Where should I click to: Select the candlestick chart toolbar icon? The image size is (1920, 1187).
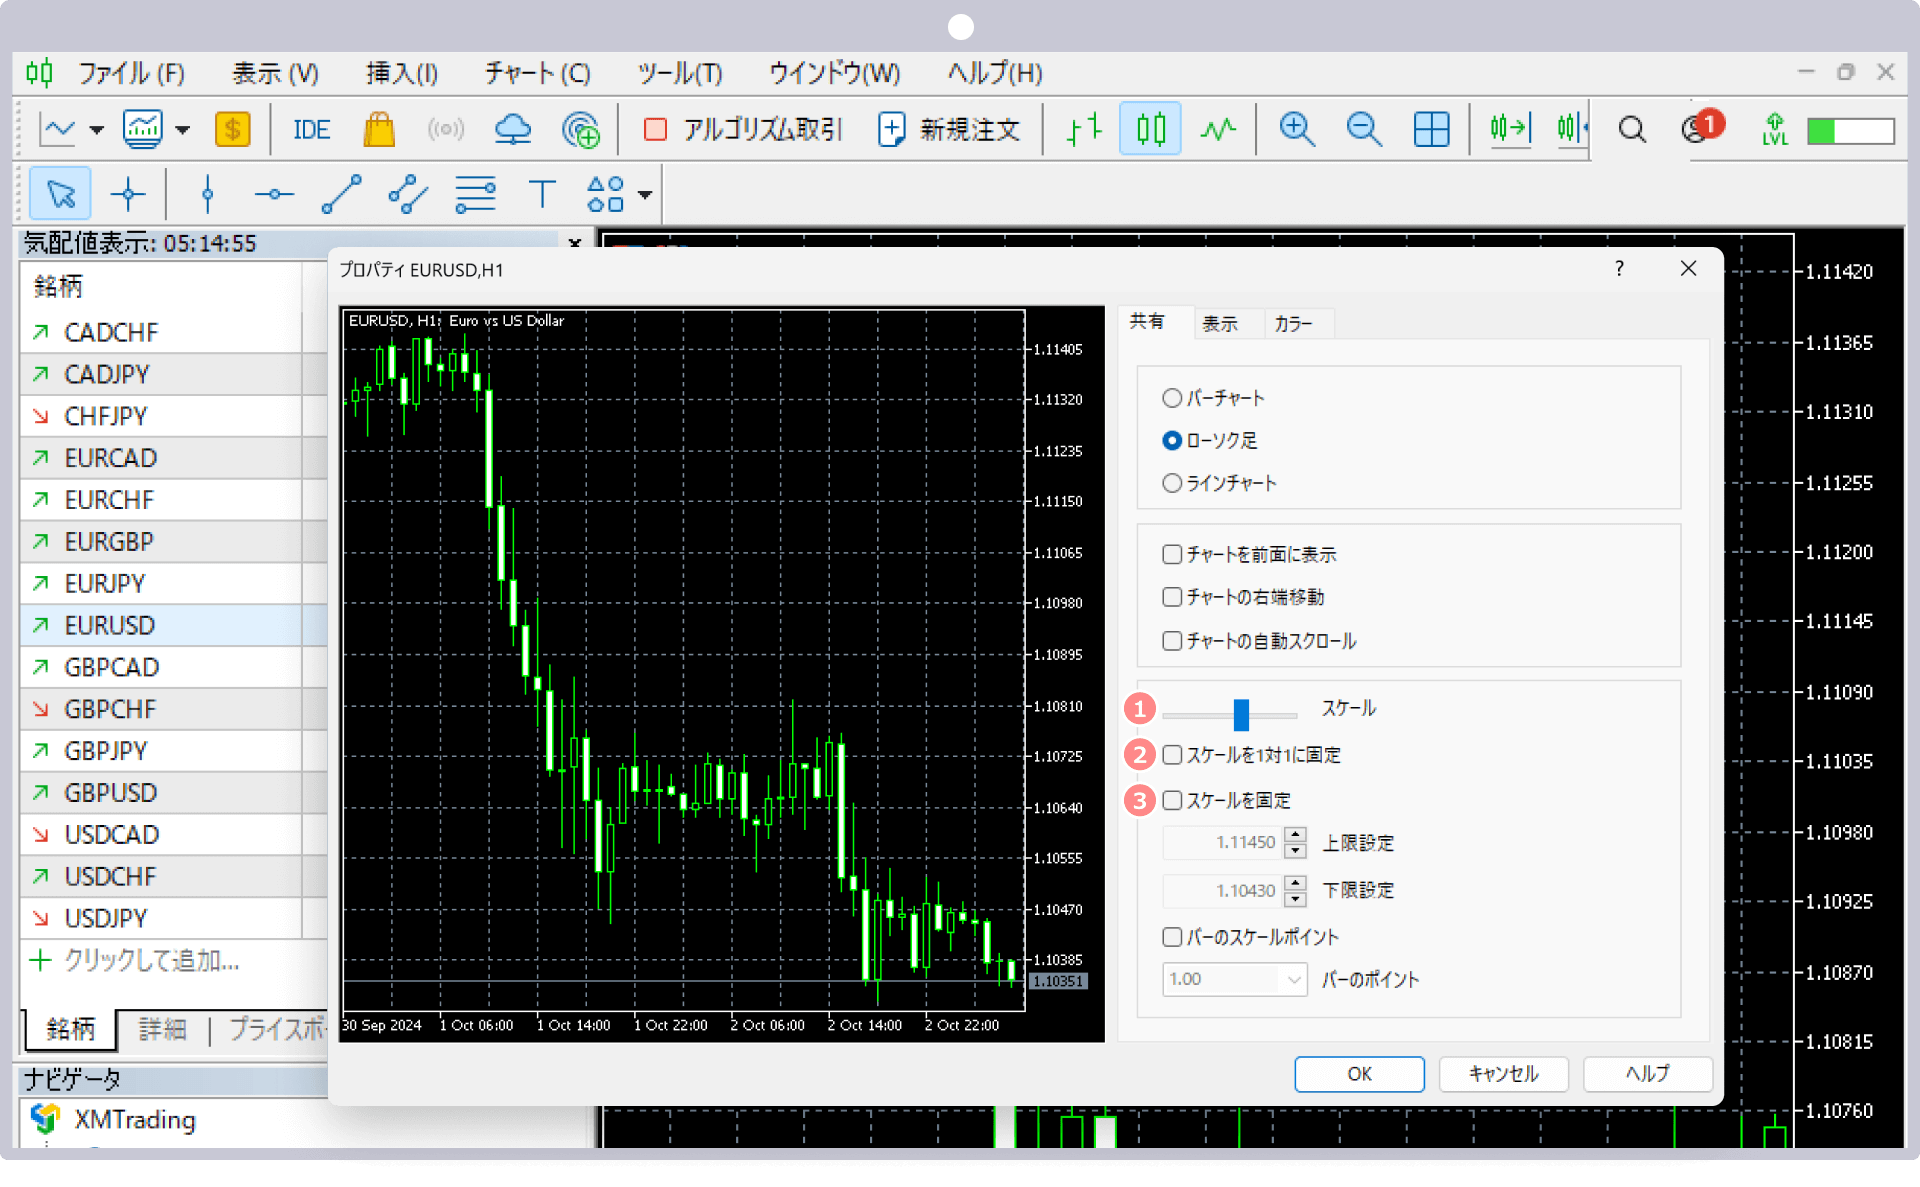tap(1151, 129)
